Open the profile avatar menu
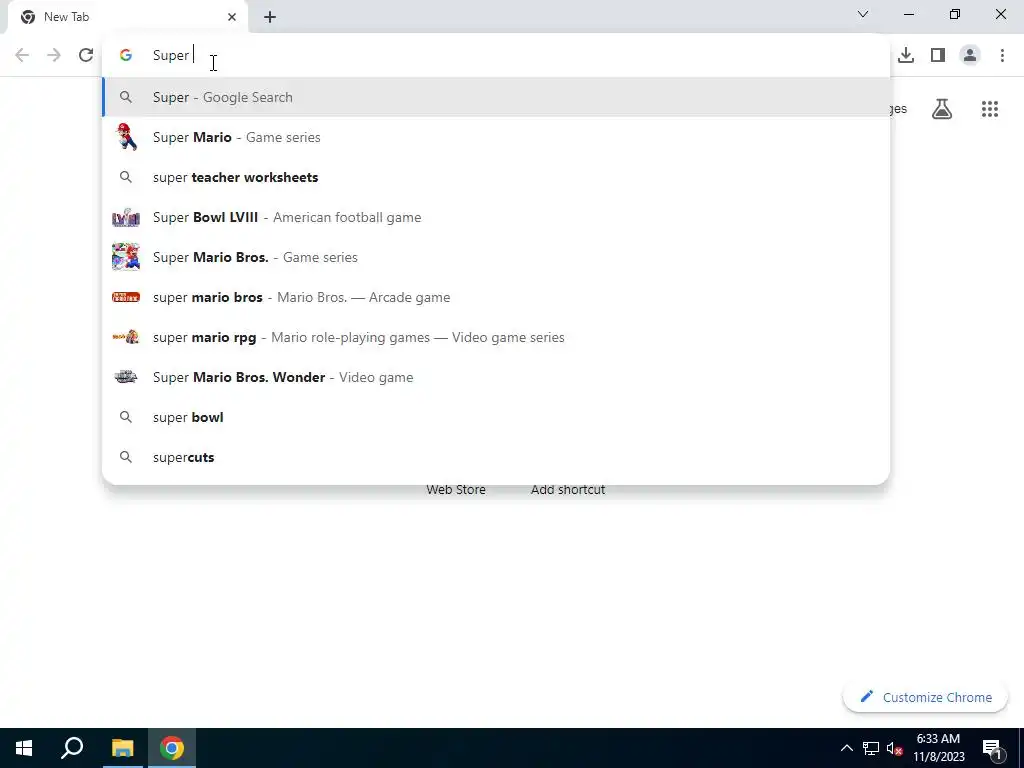1024x768 pixels. (970, 55)
